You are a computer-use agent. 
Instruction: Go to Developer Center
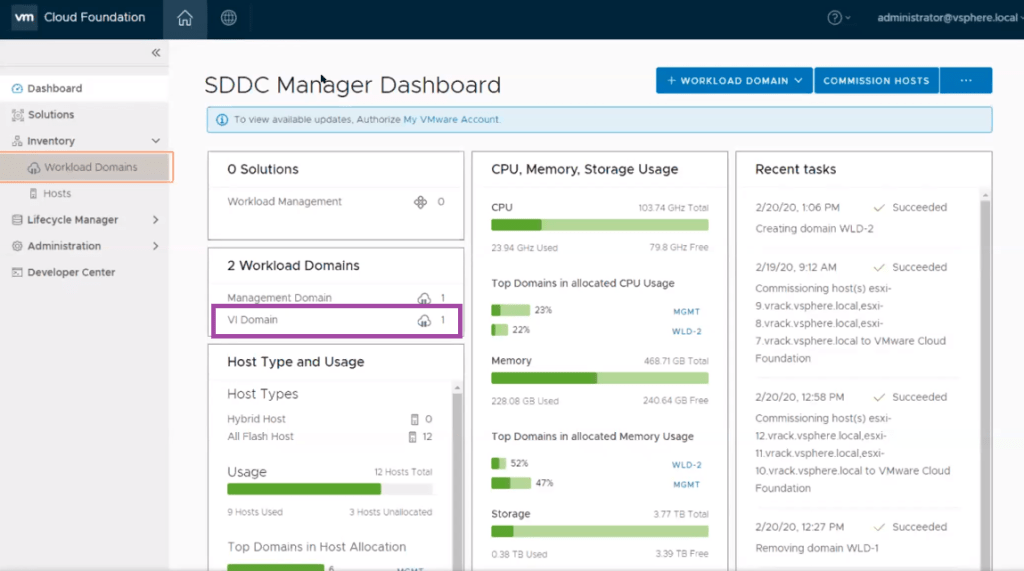click(x=70, y=272)
